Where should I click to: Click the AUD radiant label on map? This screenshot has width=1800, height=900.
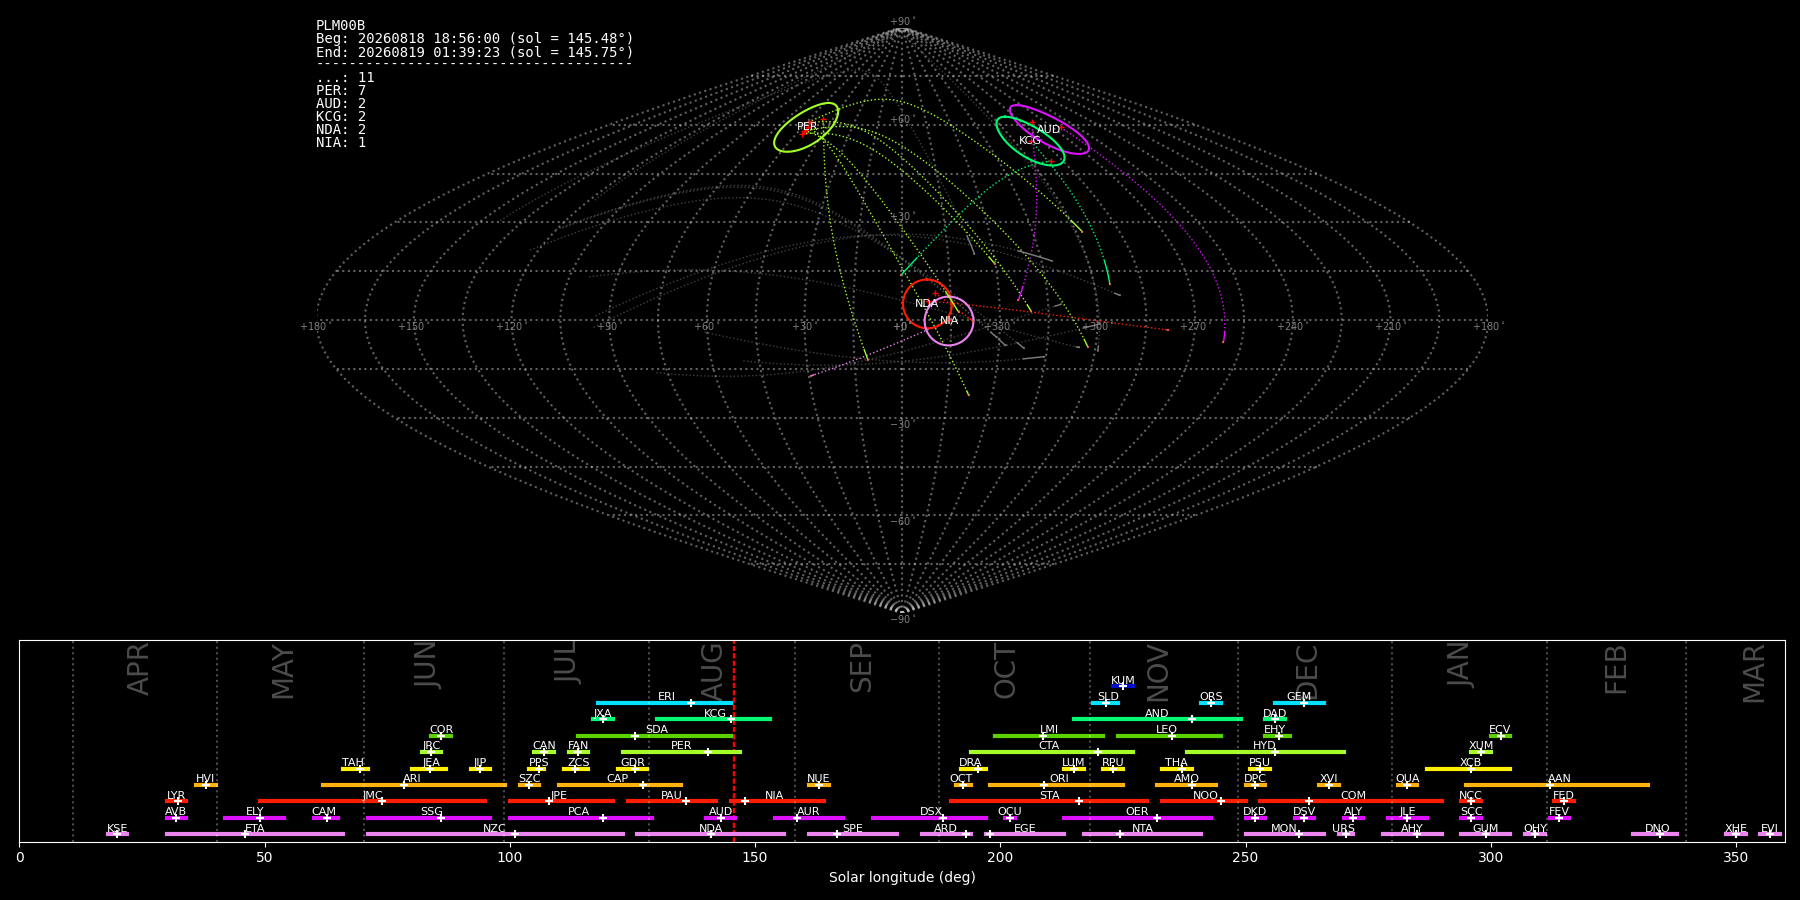[1048, 130]
